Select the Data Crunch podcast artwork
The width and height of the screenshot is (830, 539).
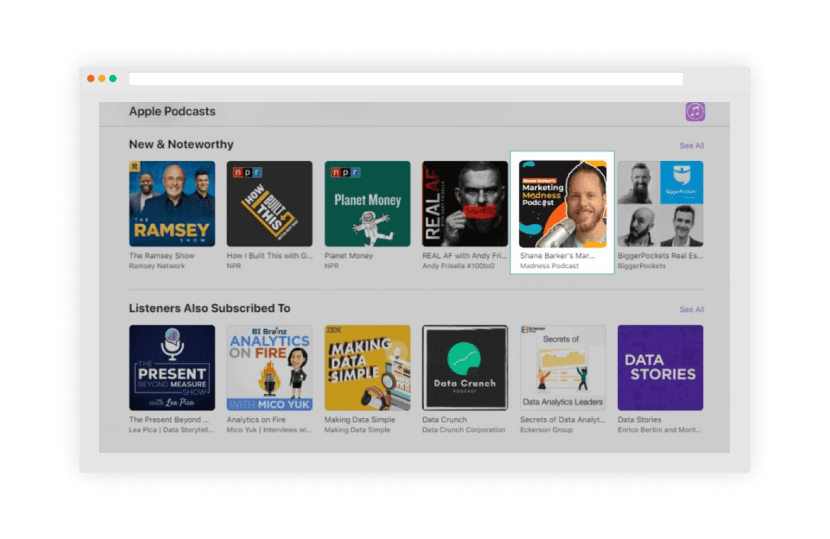point(465,368)
